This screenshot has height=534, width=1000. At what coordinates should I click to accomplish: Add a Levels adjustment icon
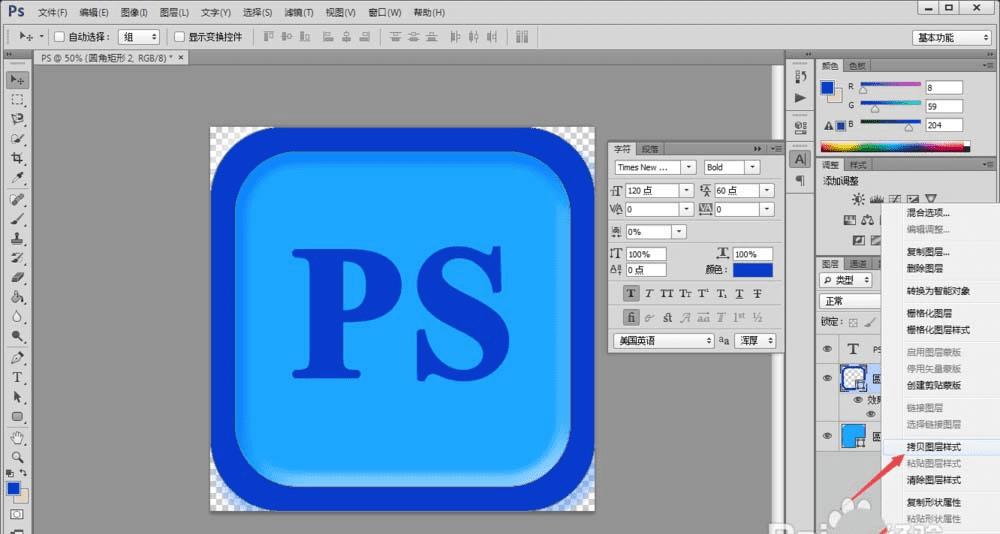click(877, 200)
